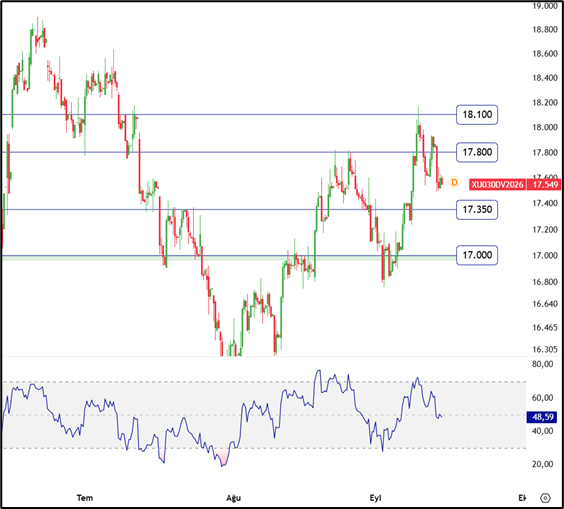This screenshot has width=564, height=509.
Task: Click the 19.000 value on price scale
Action: click(545, 6)
